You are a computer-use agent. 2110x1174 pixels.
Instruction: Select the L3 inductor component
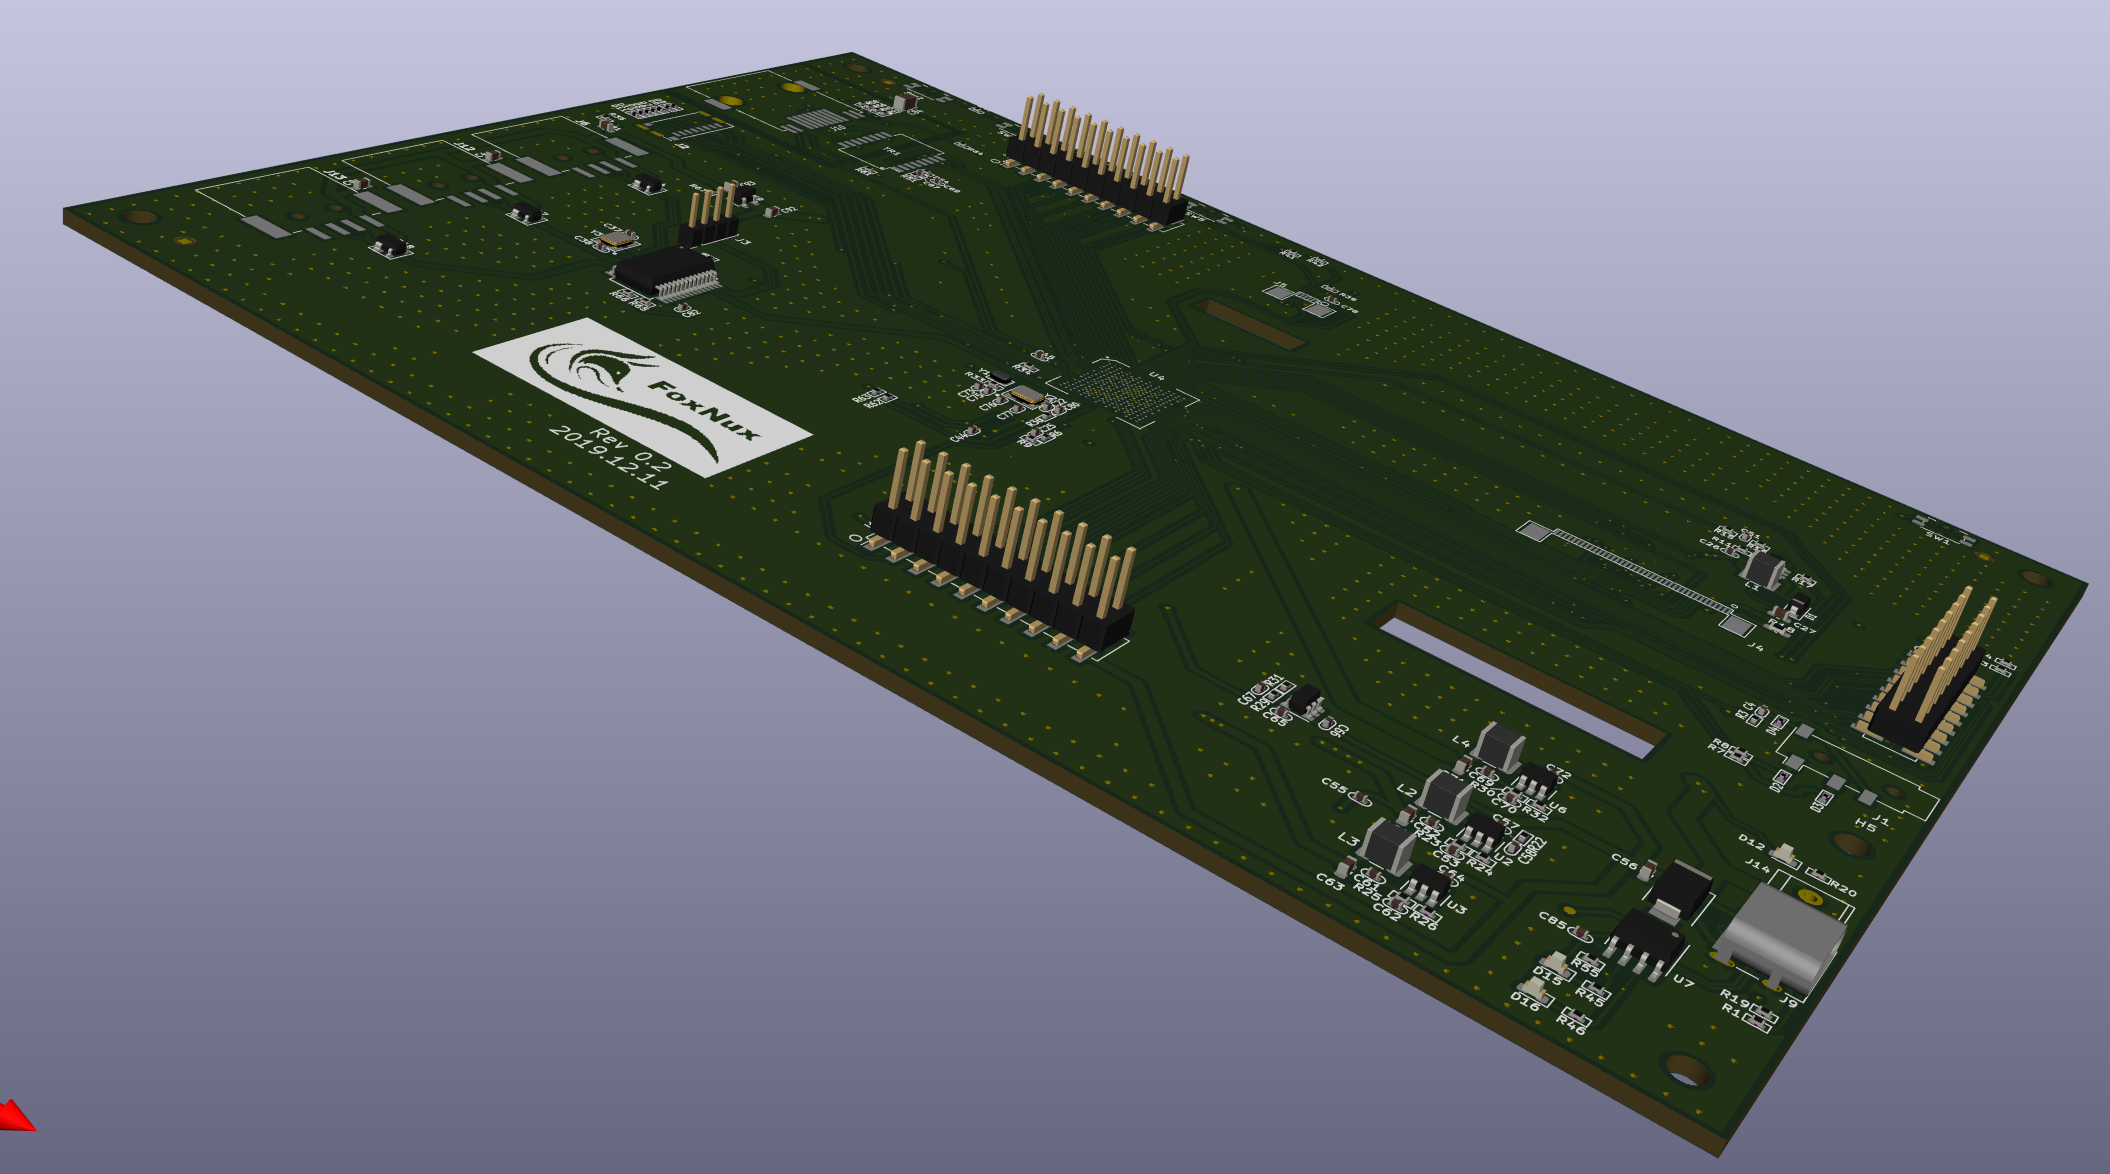(1387, 846)
